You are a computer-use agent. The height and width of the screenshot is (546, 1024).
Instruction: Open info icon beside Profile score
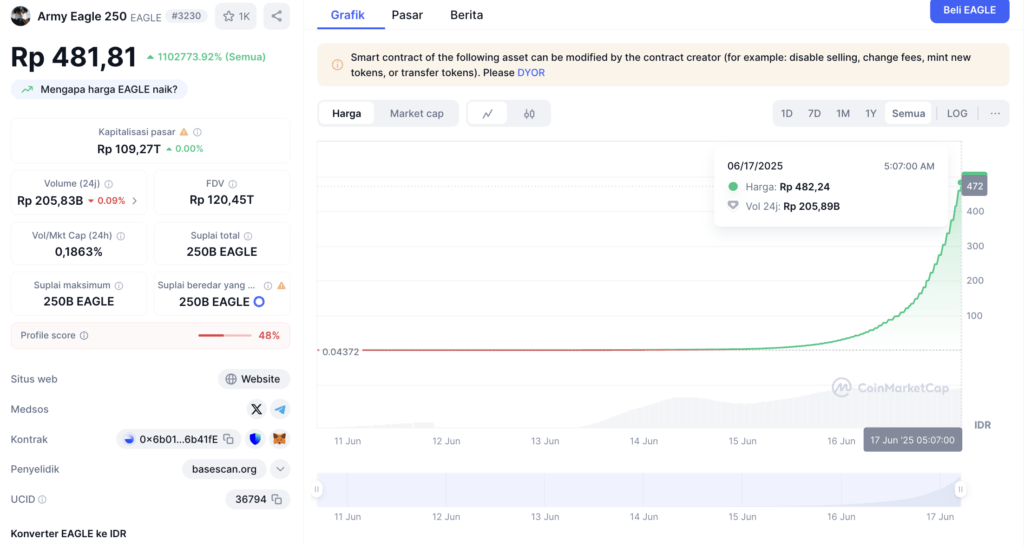pyautogui.click(x=84, y=336)
